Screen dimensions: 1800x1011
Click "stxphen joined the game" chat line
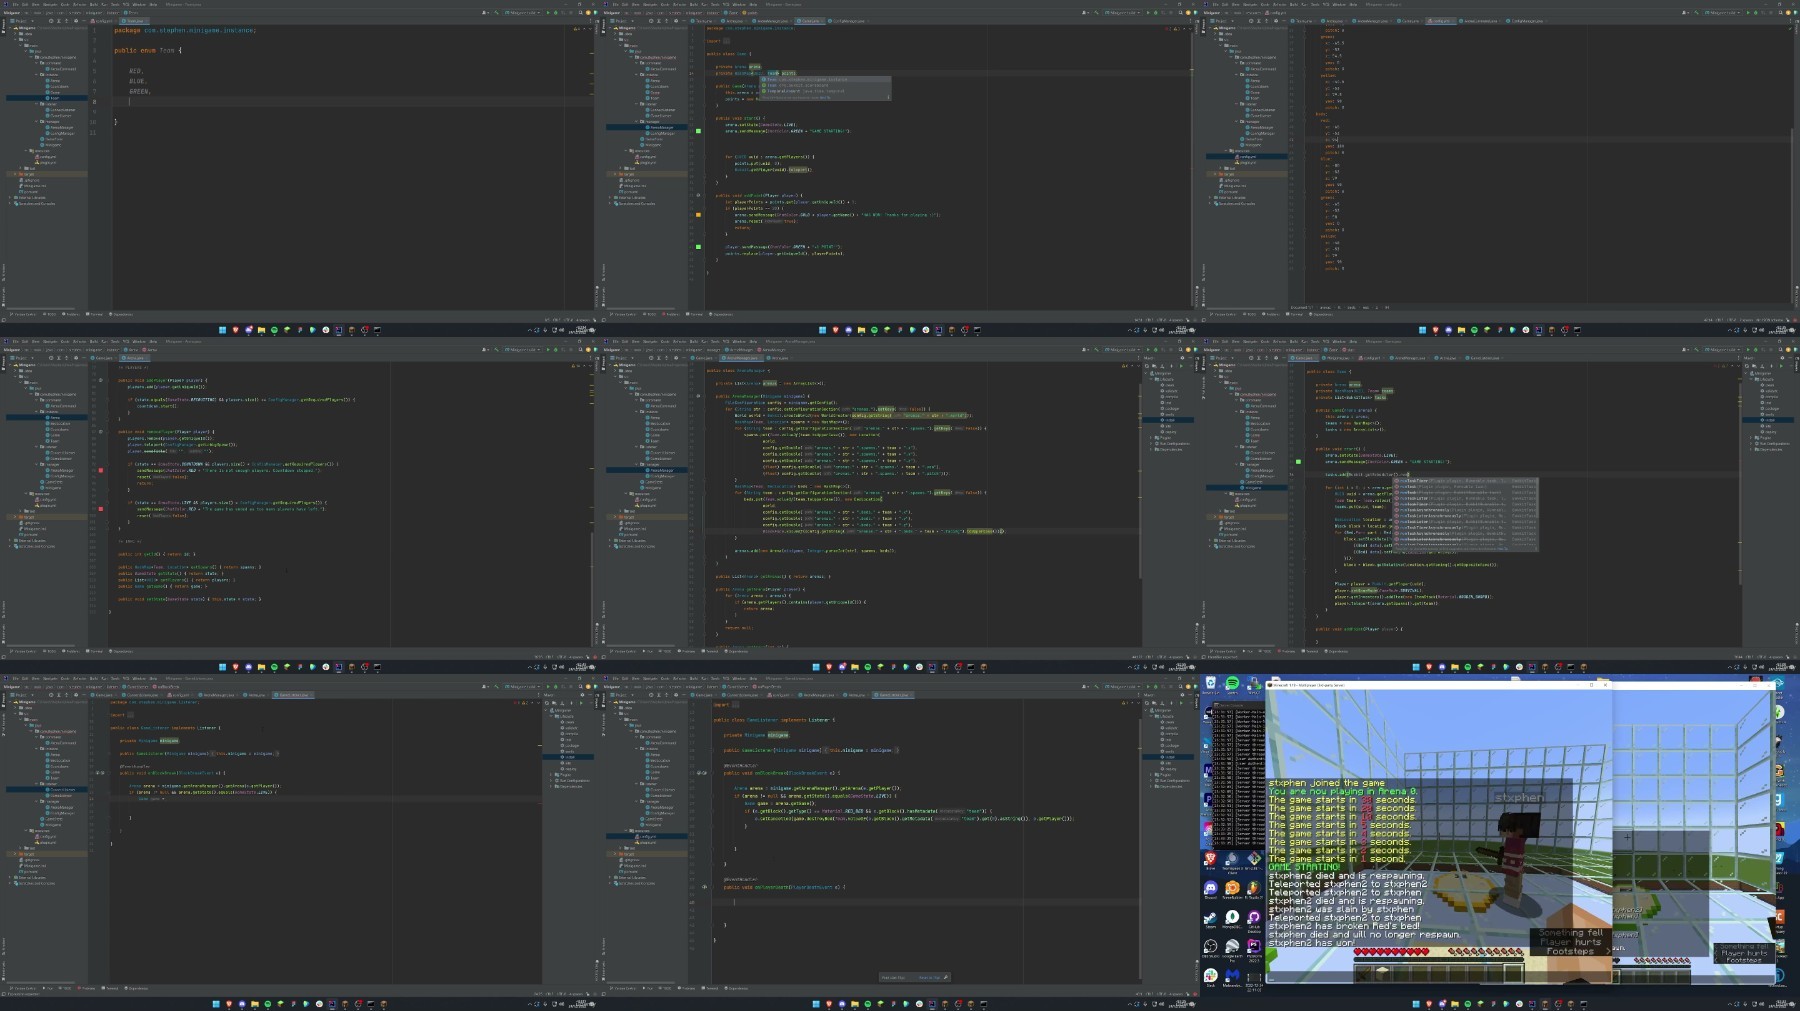[1327, 783]
